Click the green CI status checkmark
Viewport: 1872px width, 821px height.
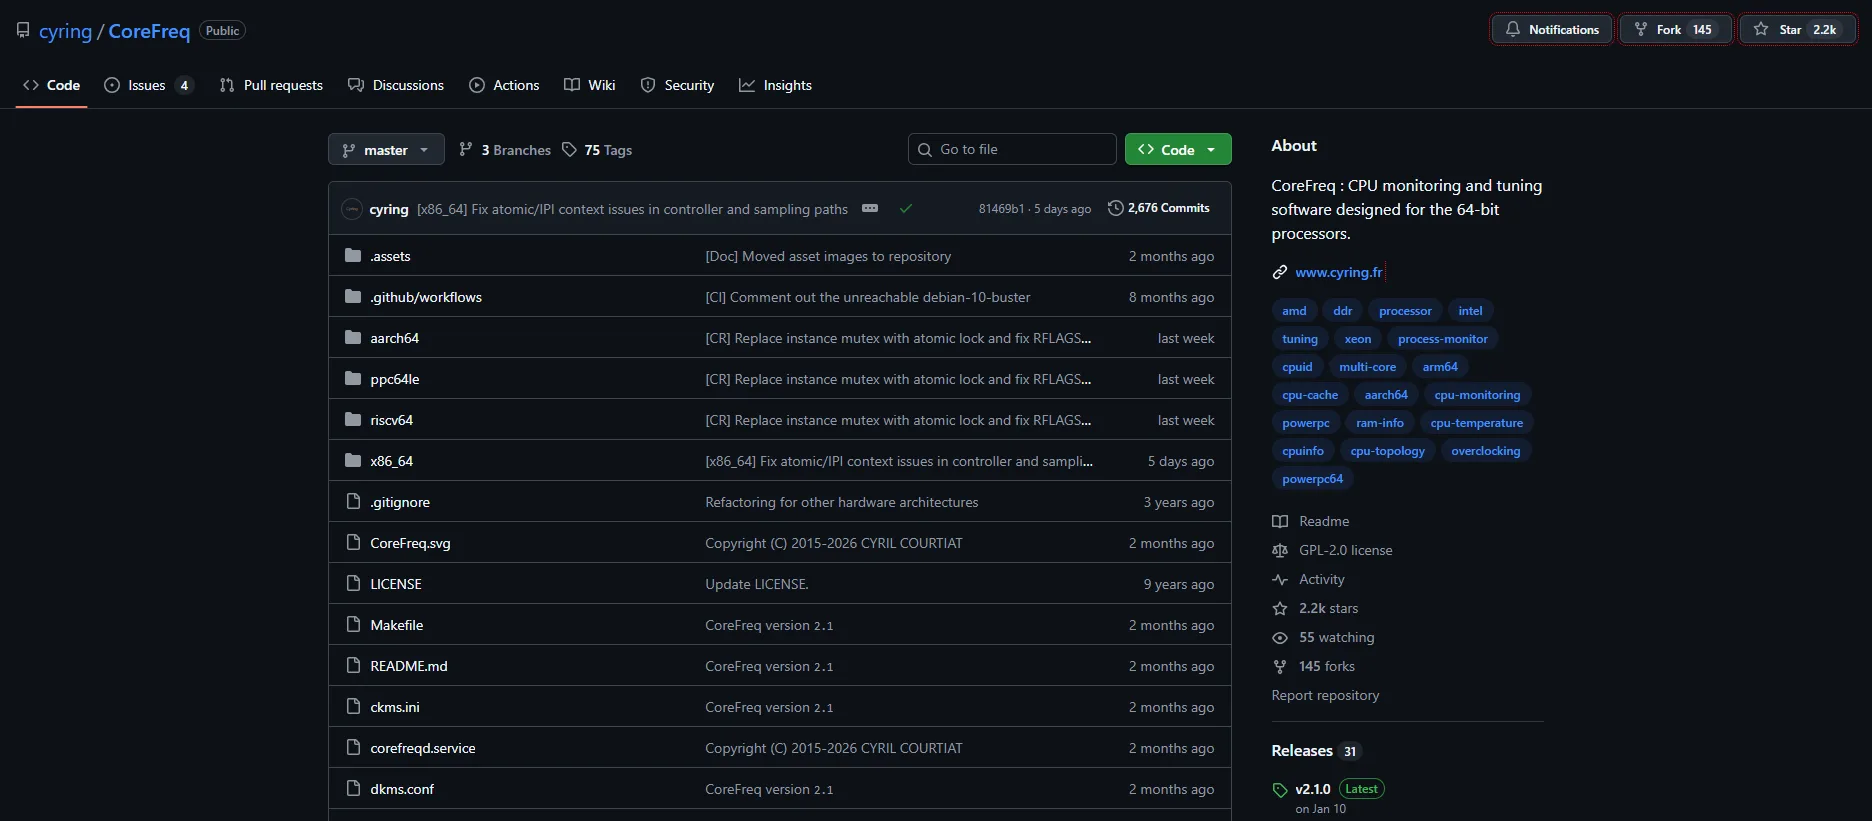click(x=905, y=209)
